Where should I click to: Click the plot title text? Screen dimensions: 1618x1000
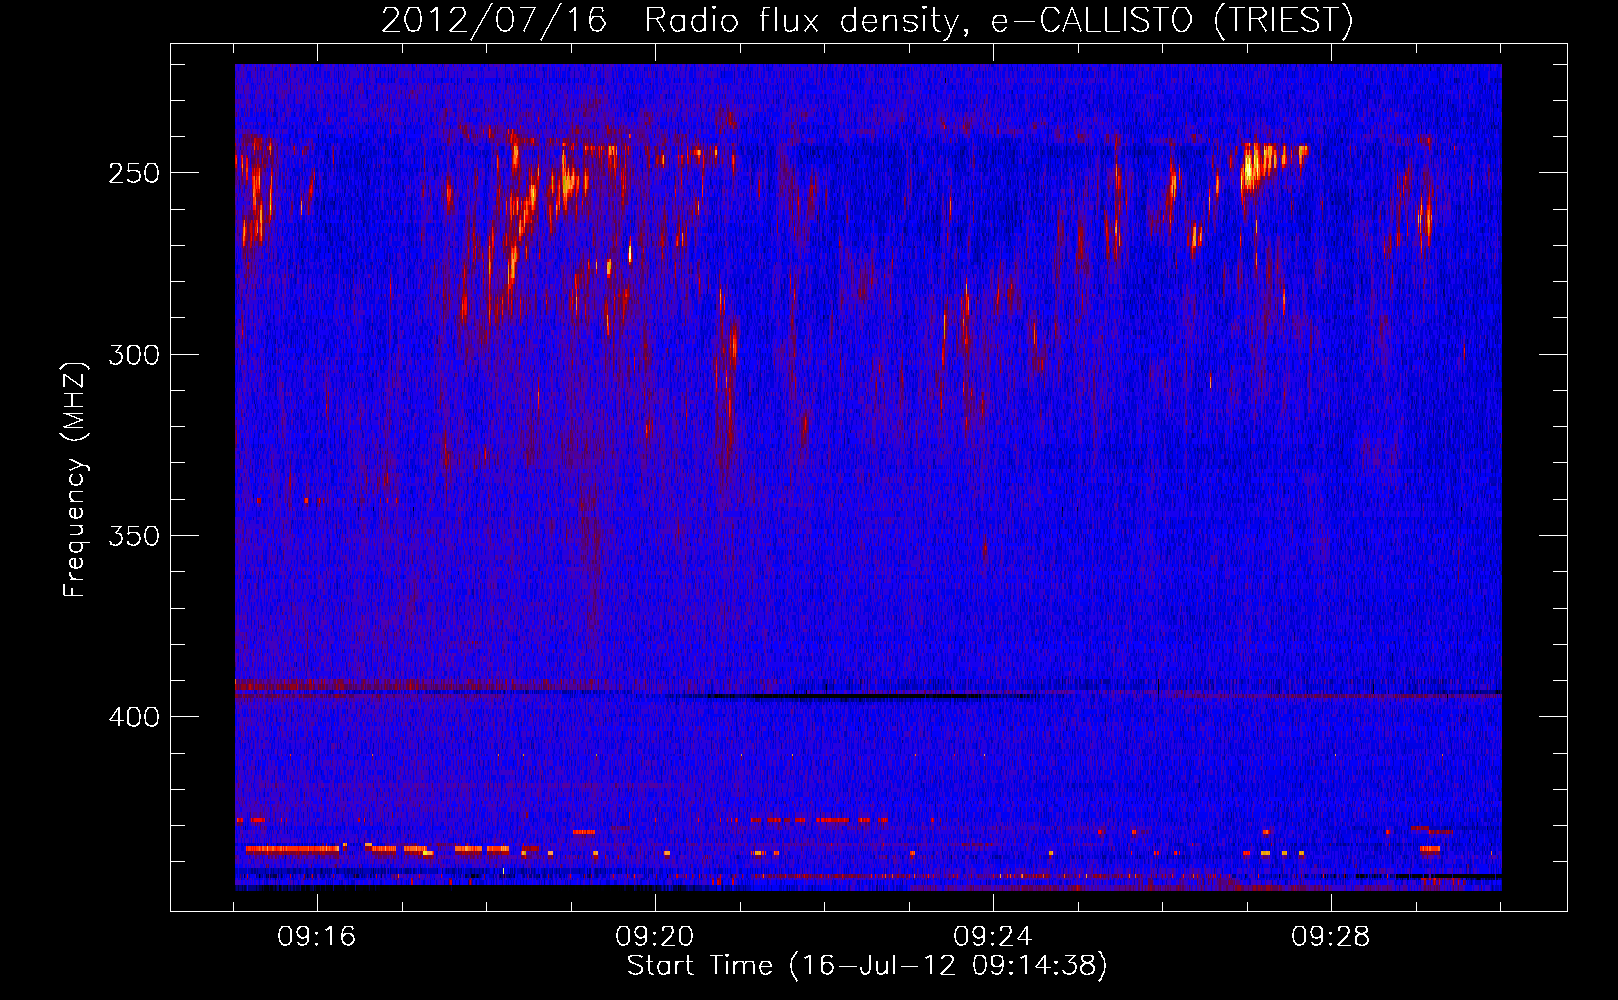(x=867, y=21)
